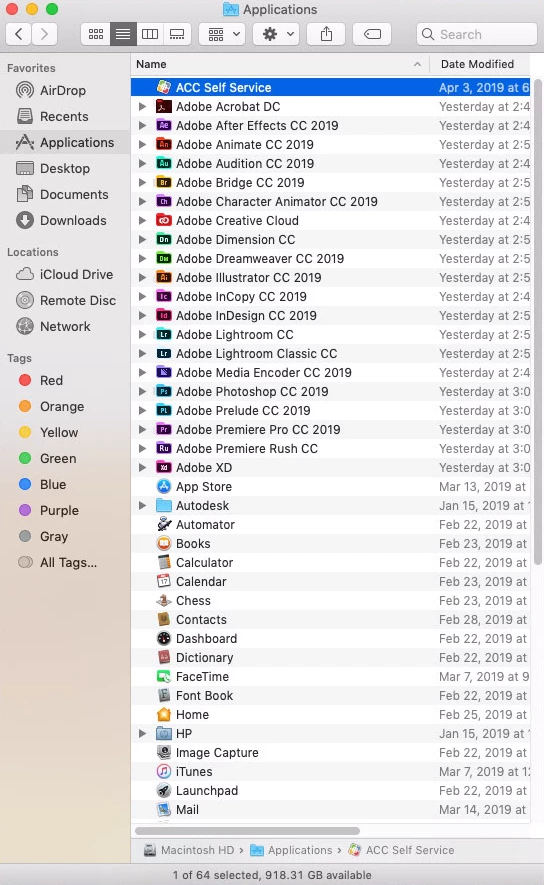Open Downloads from Favorites sidebar
This screenshot has height=885, width=544.
click(62, 220)
